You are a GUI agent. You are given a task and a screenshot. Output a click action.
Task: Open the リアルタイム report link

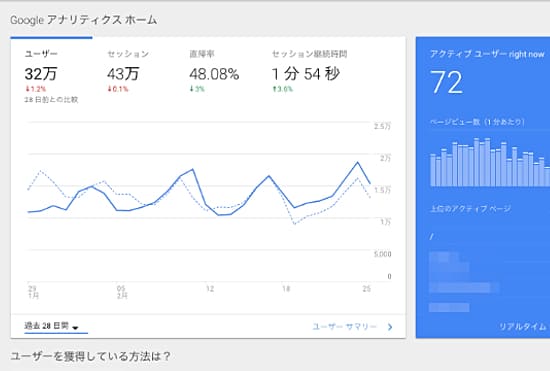pyautogui.click(x=522, y=327)
